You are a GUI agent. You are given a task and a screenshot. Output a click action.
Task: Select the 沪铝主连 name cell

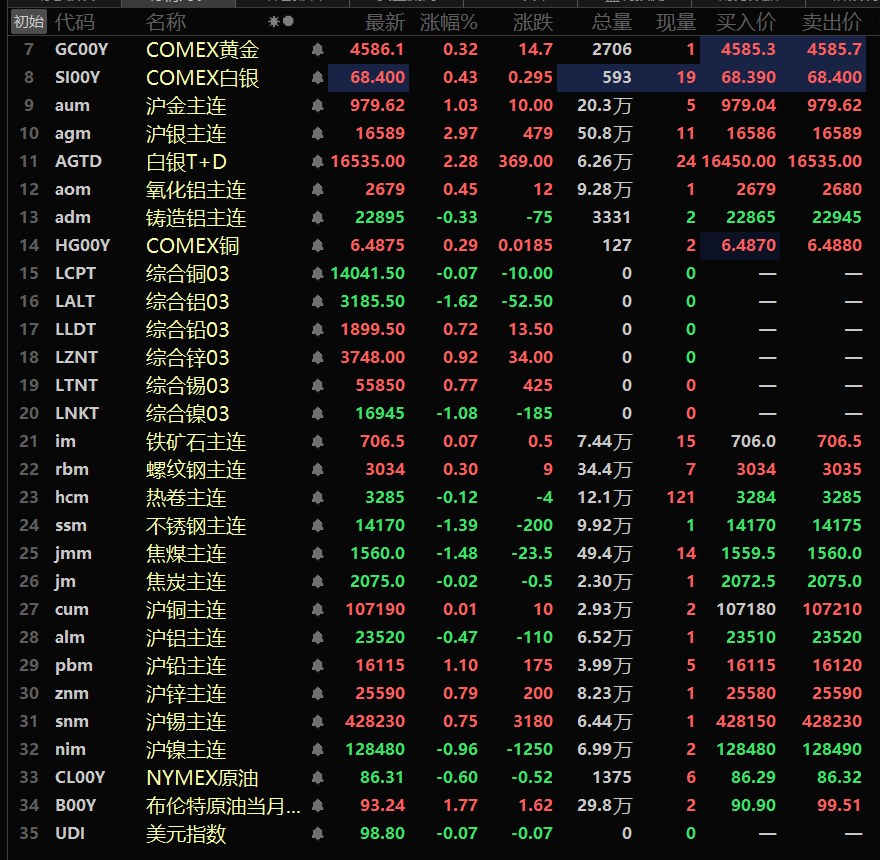[x=186, y=638]
